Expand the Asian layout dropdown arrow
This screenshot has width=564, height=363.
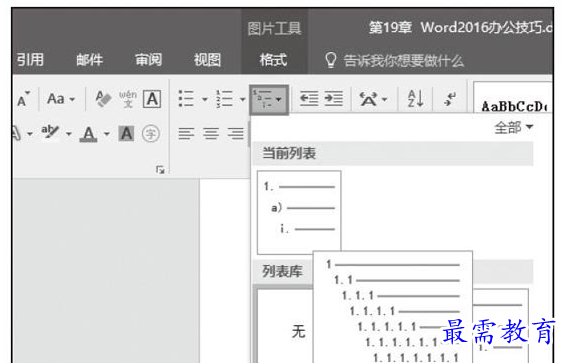[x=385, y=99]
